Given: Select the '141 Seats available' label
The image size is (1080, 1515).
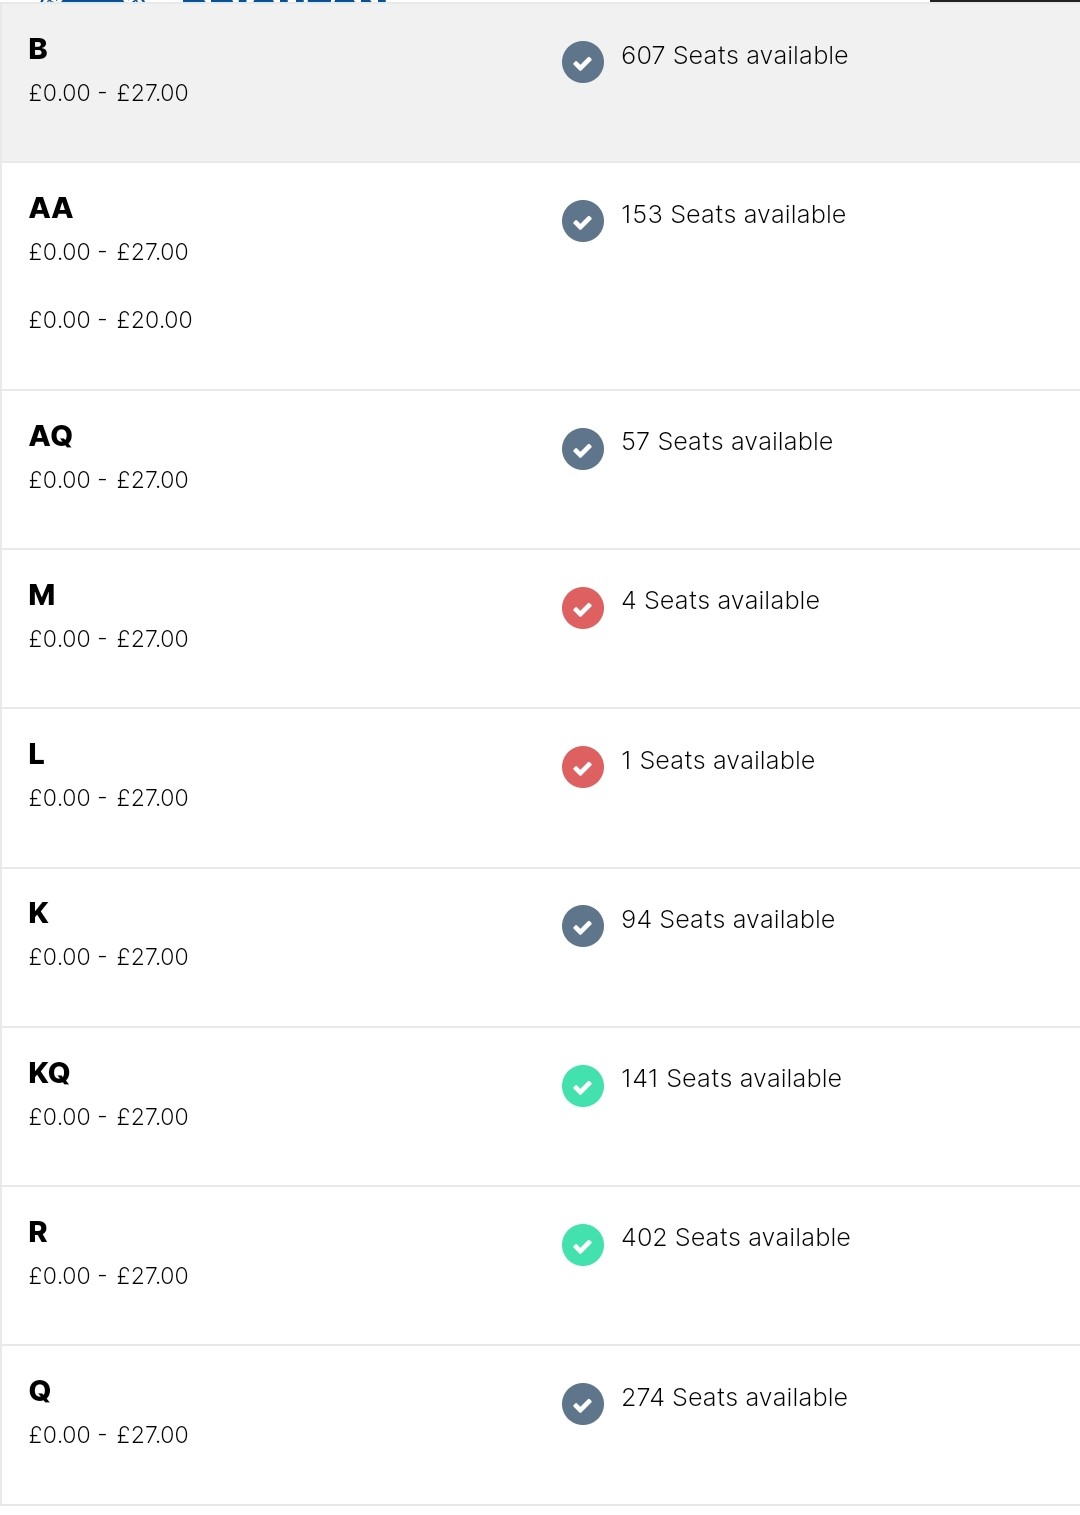Looking at the screenshot, I should pos(731,1078).
